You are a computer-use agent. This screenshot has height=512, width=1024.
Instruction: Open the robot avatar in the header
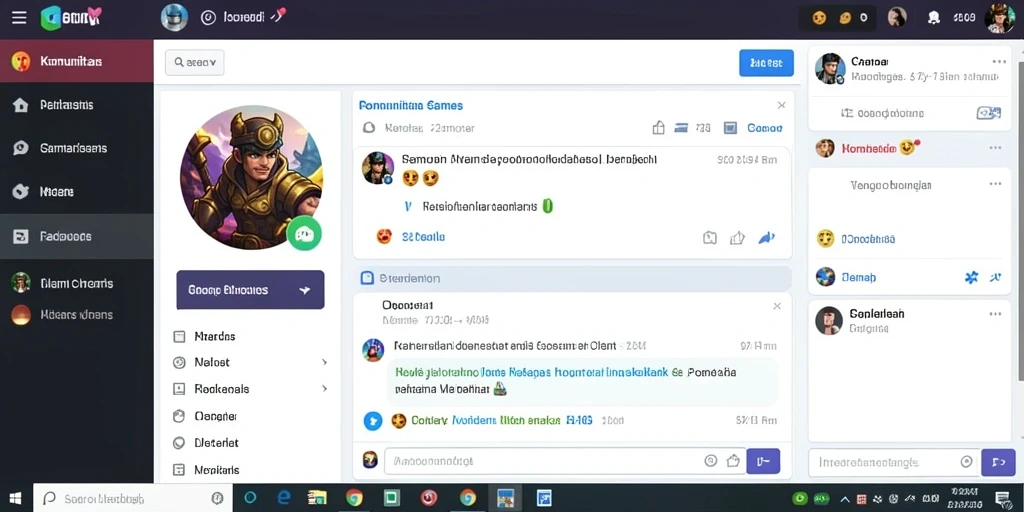coord(174,18)
